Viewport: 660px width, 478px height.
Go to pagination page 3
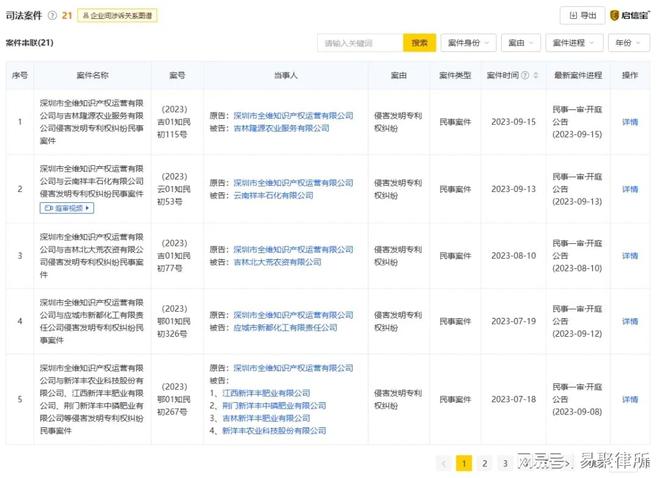(505, 463)
